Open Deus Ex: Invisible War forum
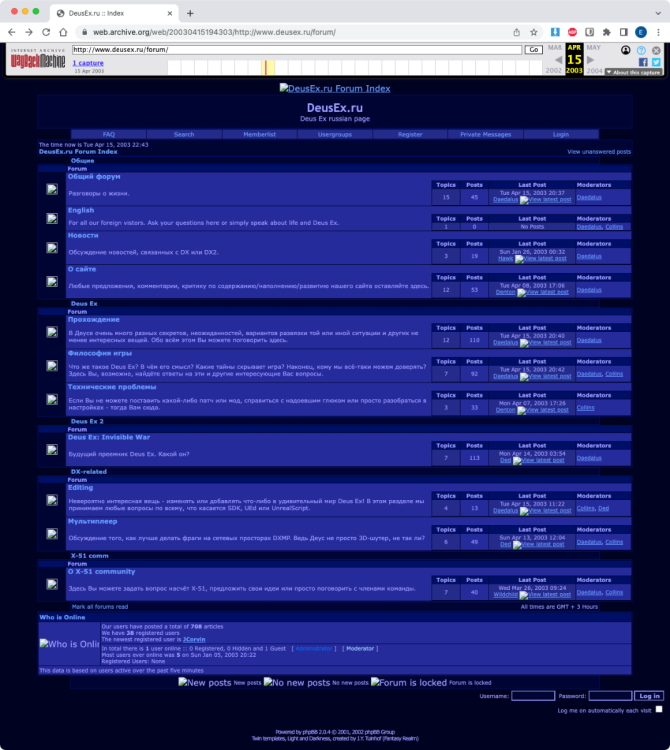This screenshot has width=670, height=750. [x=109, y=437]
